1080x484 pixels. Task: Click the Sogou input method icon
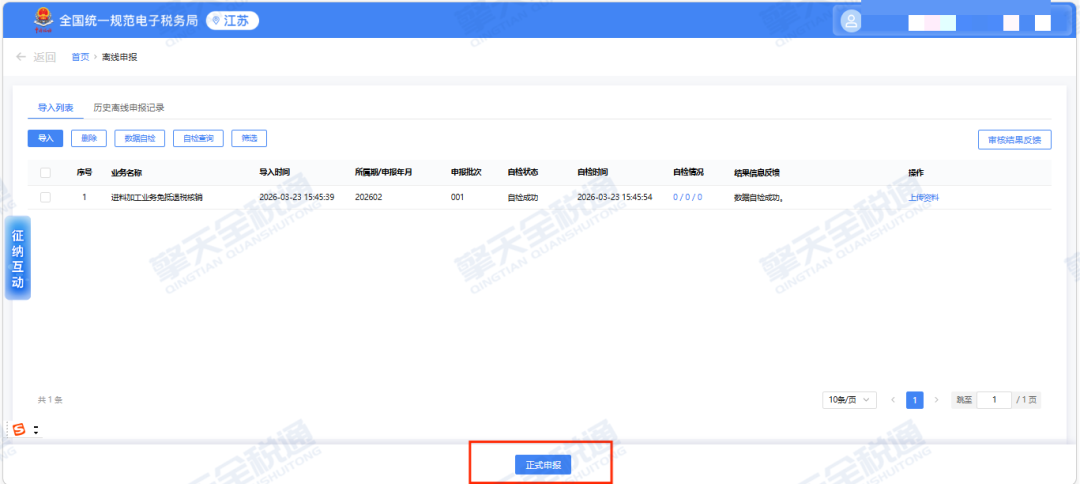19,430
